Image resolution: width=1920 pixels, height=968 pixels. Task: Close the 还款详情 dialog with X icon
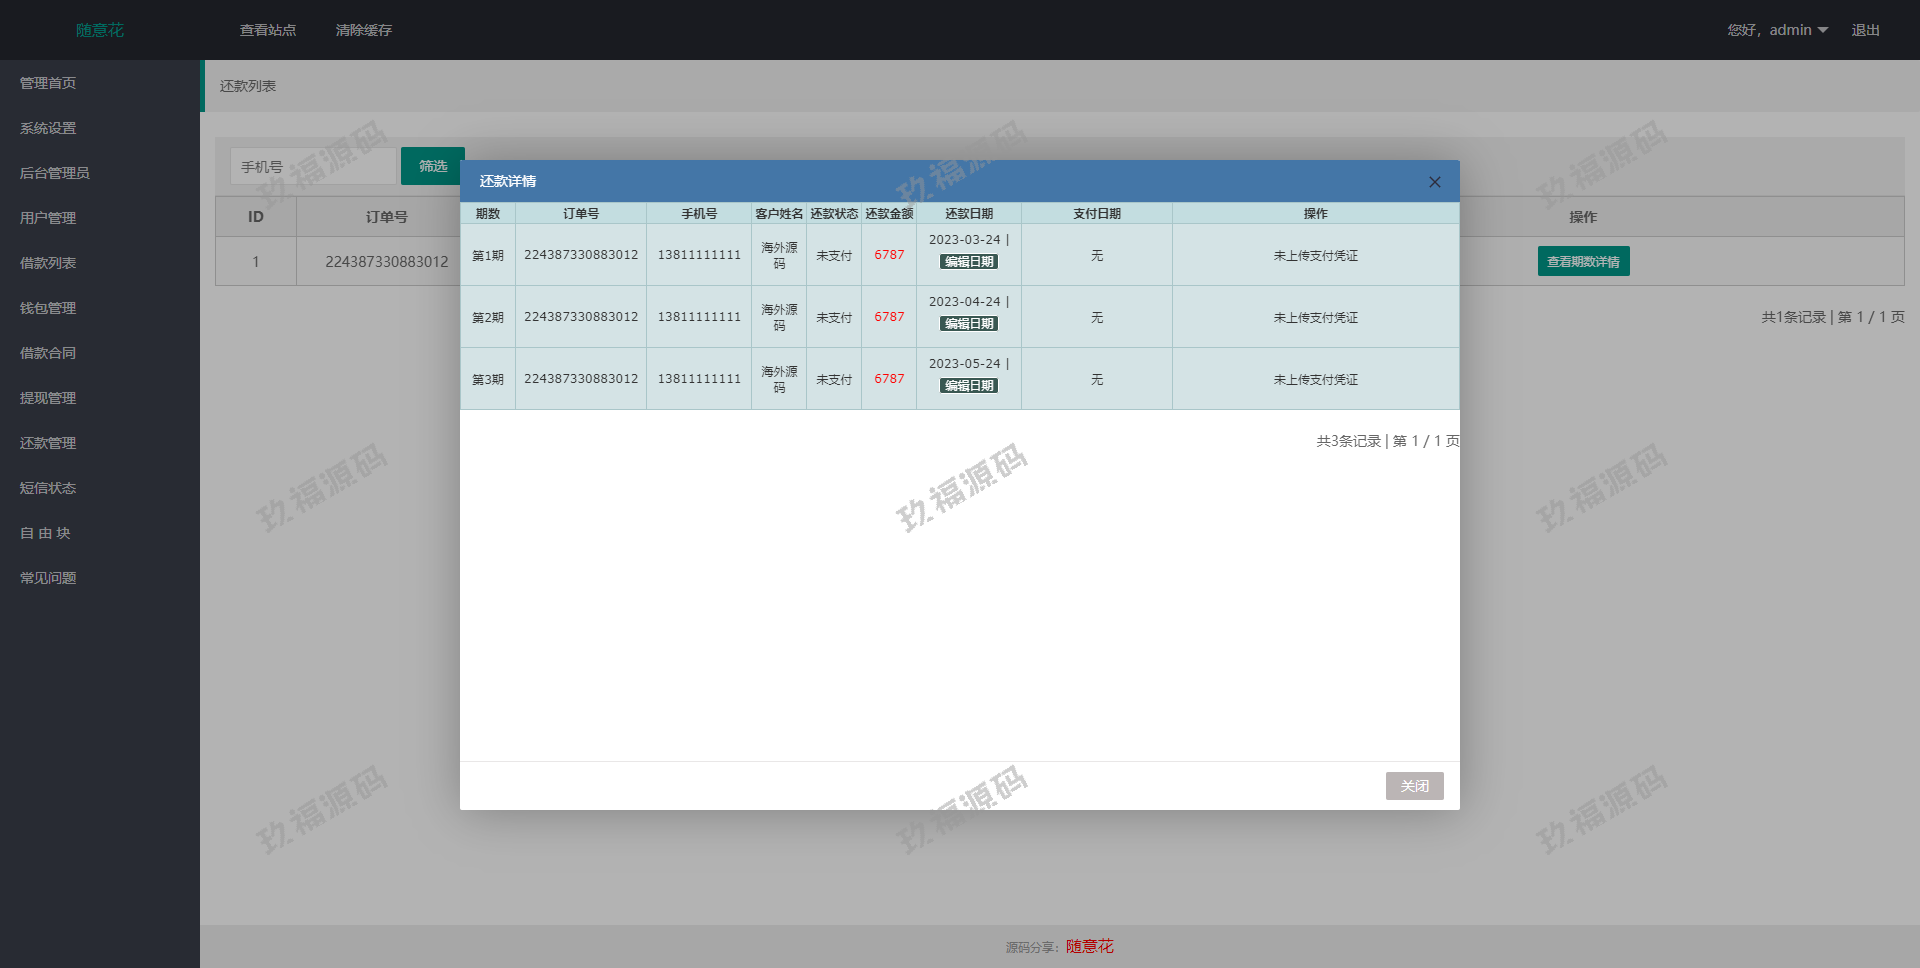(1434, 182)
